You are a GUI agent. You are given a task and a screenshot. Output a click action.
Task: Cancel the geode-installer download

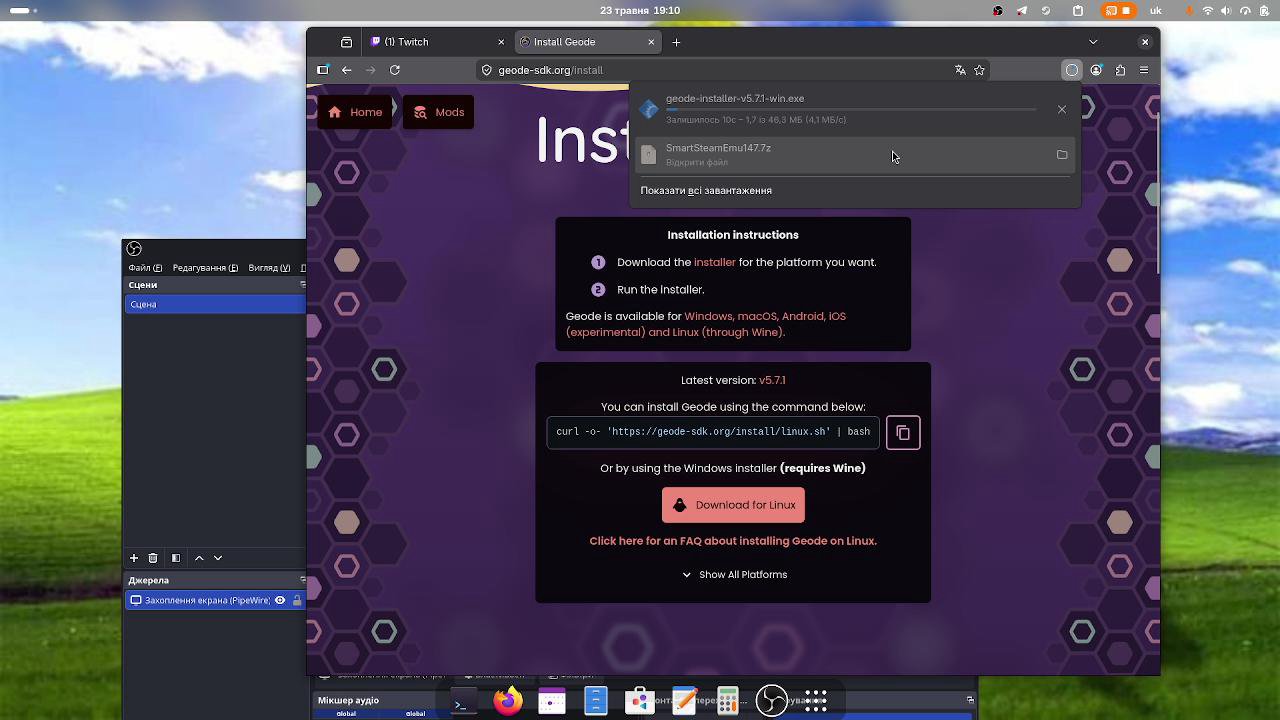point(1062,109)
